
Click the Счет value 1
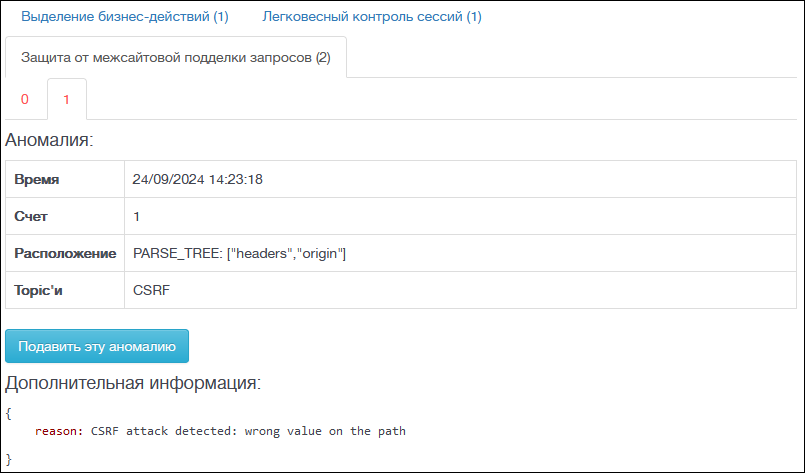pyautogui.click(x=137, y=216)
